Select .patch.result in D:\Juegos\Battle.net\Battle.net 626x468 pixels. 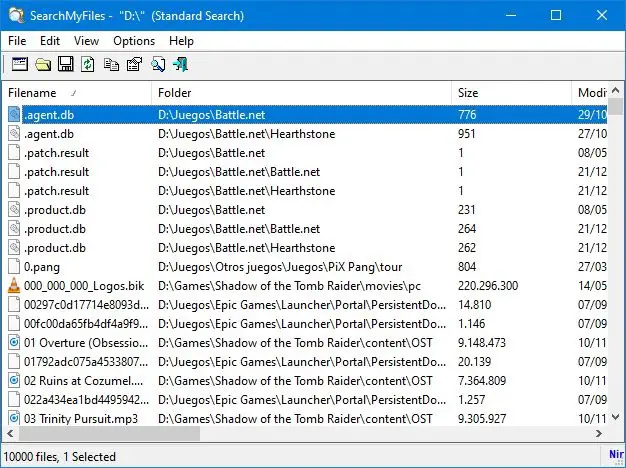click(305, 172)
